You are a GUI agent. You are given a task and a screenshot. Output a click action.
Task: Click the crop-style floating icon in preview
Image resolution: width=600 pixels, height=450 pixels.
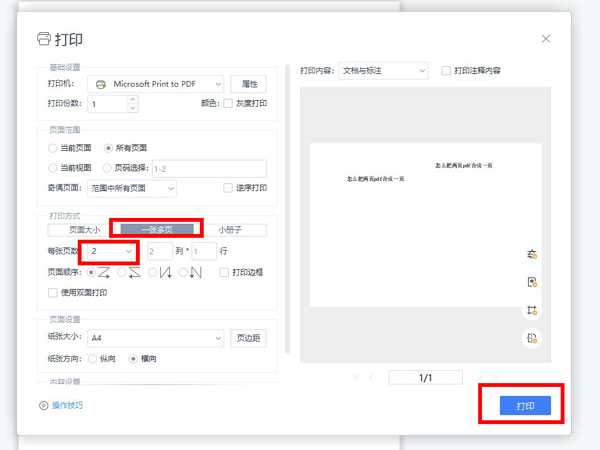(532, 310)
